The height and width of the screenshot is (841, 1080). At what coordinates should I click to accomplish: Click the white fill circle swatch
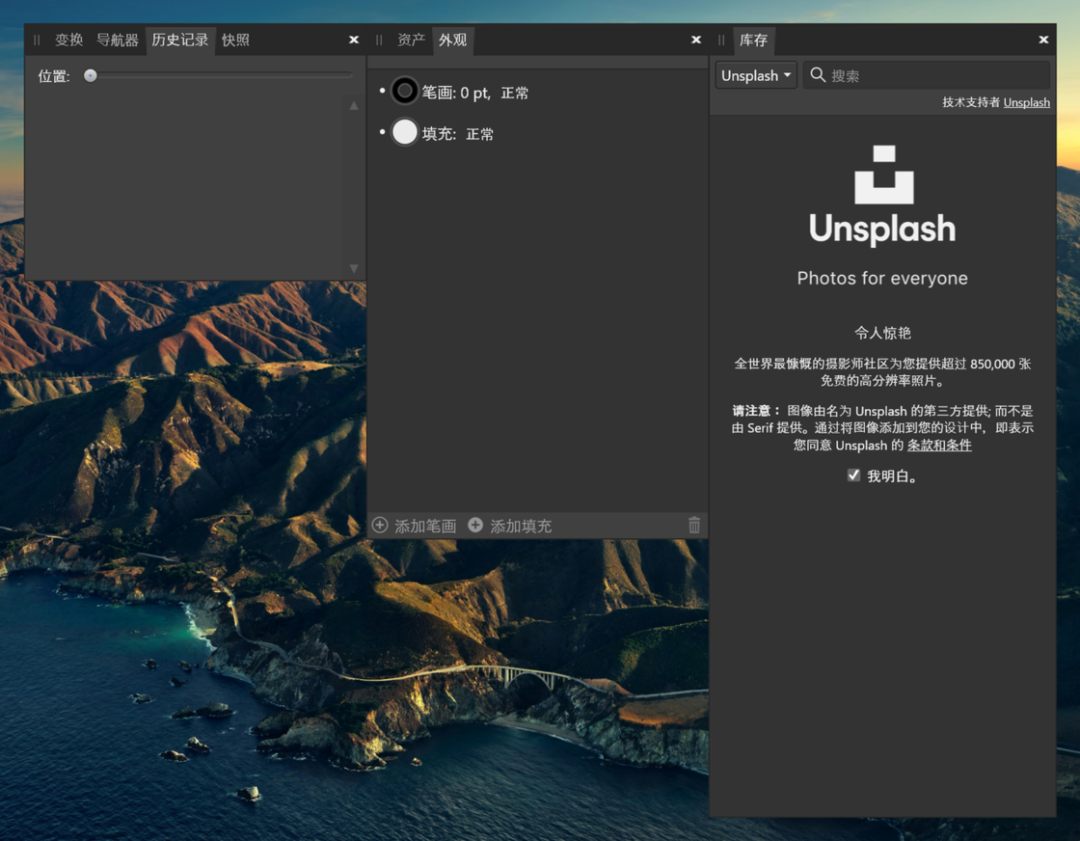[x=404, y=132]
